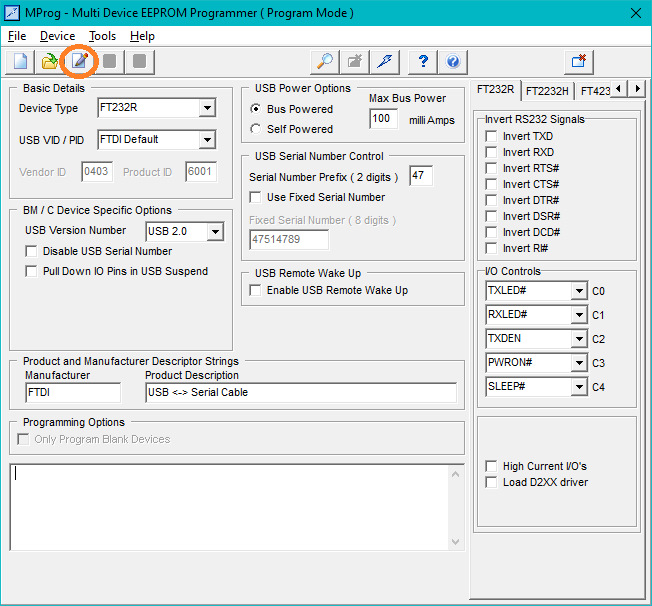
Task: Expand the C0 TXLED# dropdown
Action: click(x=579, y=291)
